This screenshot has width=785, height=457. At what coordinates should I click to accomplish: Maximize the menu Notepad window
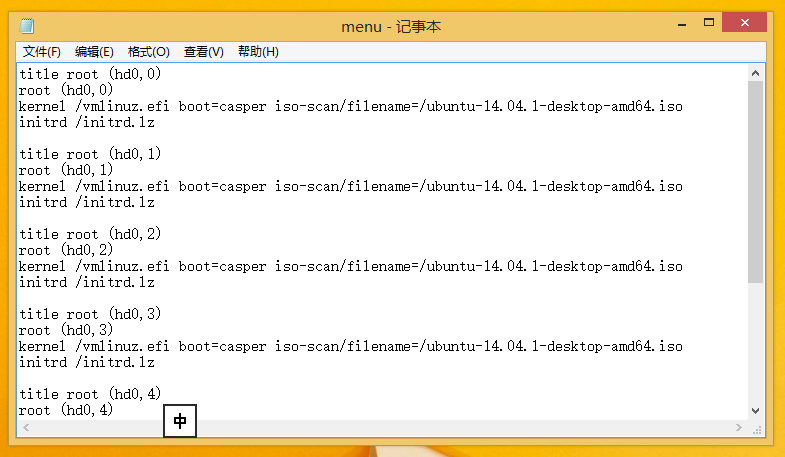(x=708, y=23)
